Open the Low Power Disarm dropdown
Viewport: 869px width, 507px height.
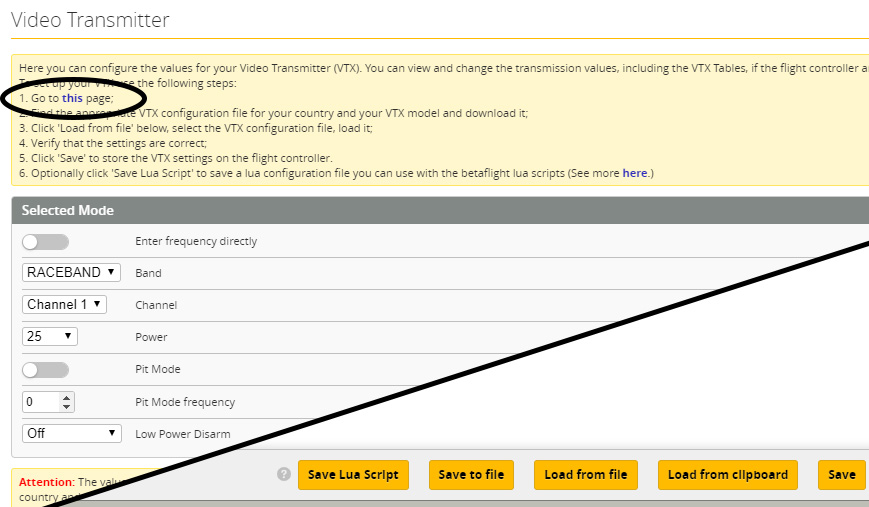coord(71,433)
